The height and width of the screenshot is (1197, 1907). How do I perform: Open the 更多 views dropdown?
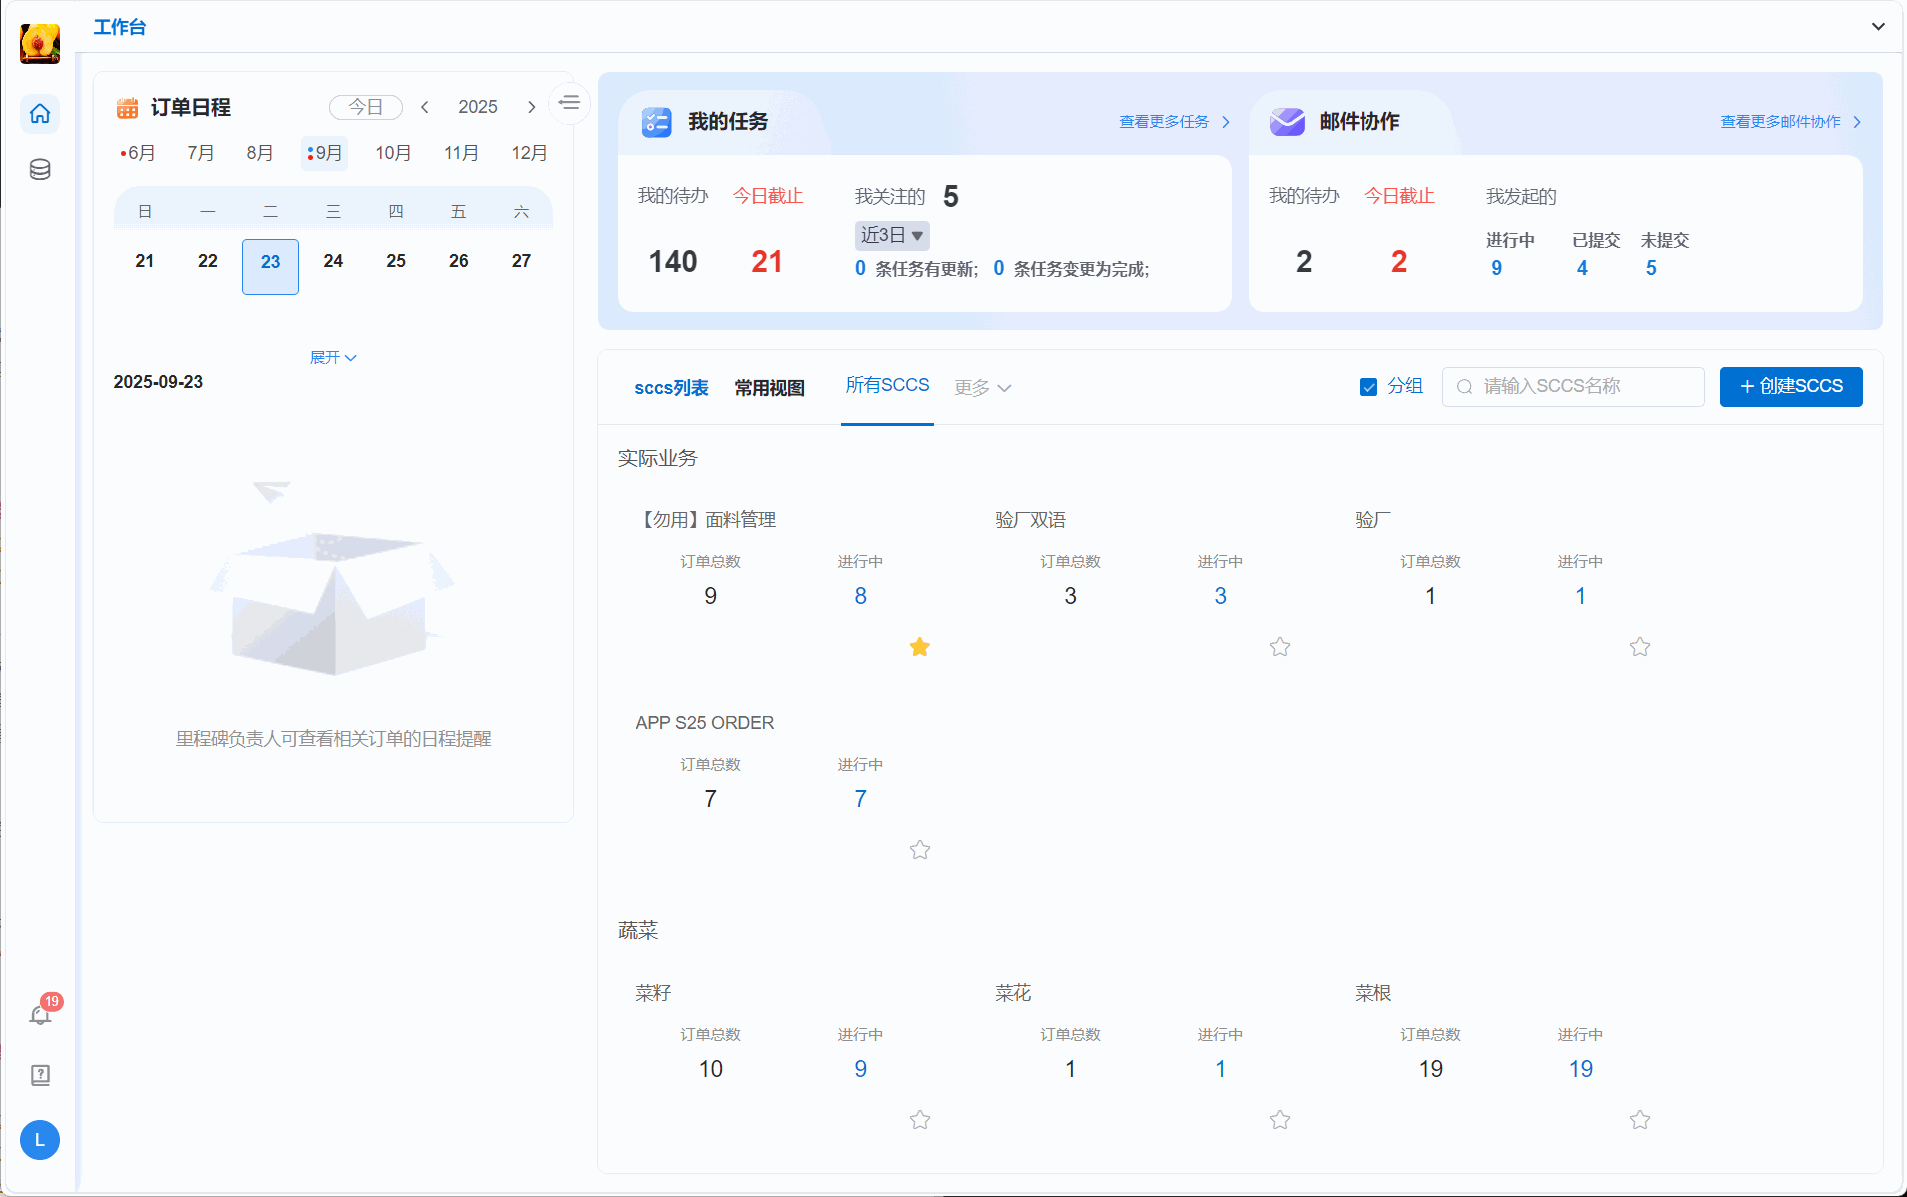(x=982, y=388)
